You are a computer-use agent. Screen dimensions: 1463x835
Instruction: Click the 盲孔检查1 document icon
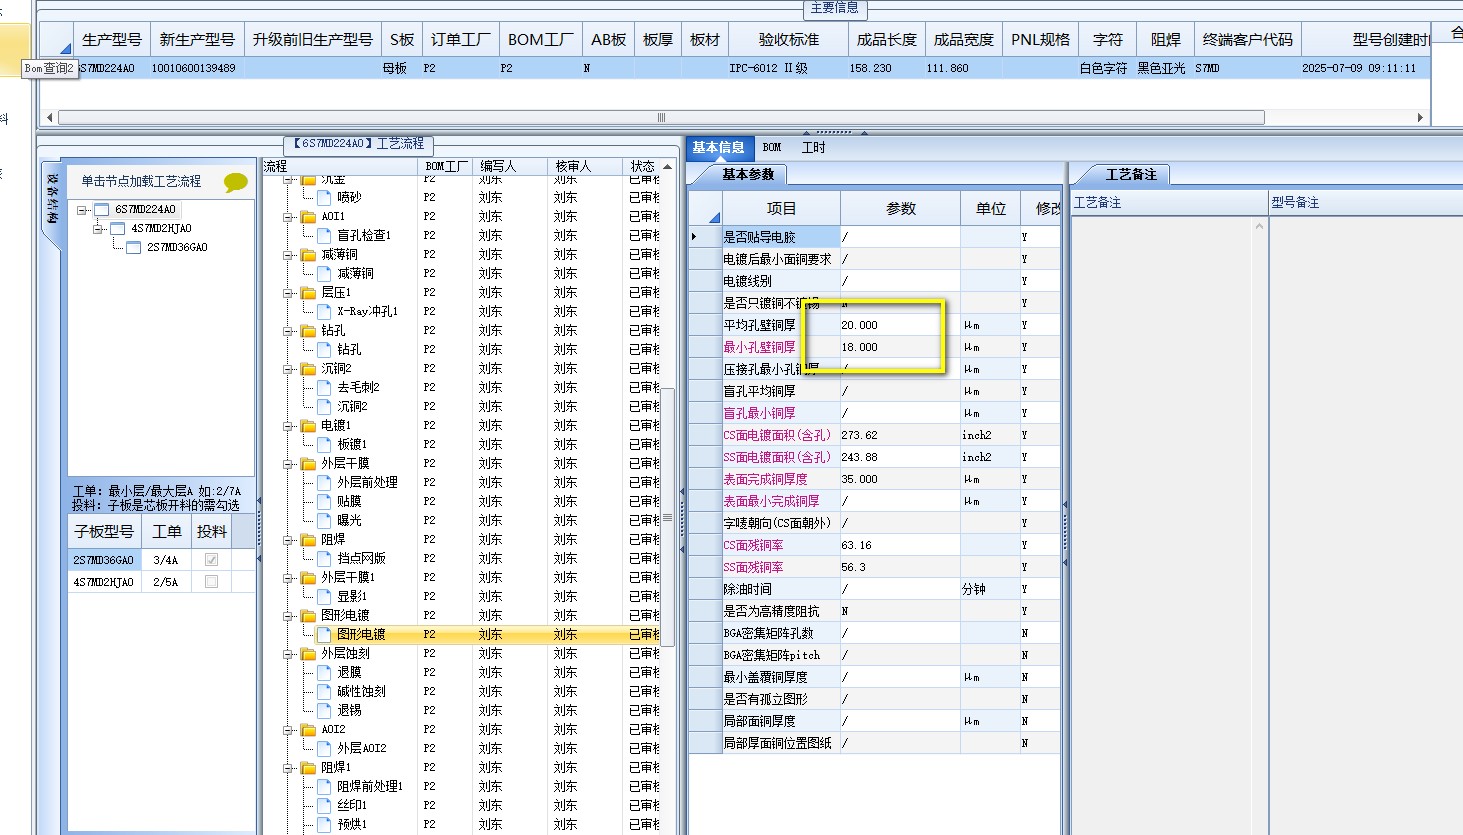point(325,236)
